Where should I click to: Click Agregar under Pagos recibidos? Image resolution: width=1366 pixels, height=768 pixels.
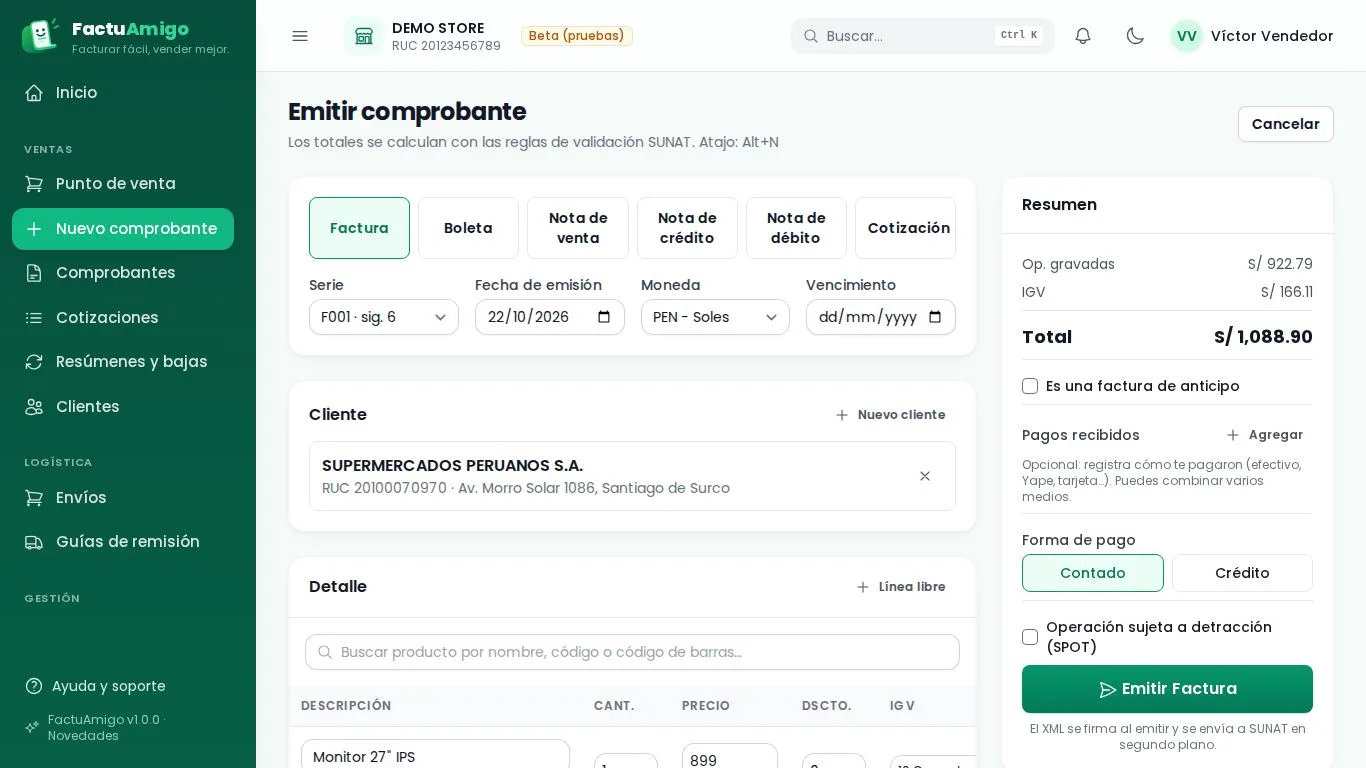pos(1265,435)
